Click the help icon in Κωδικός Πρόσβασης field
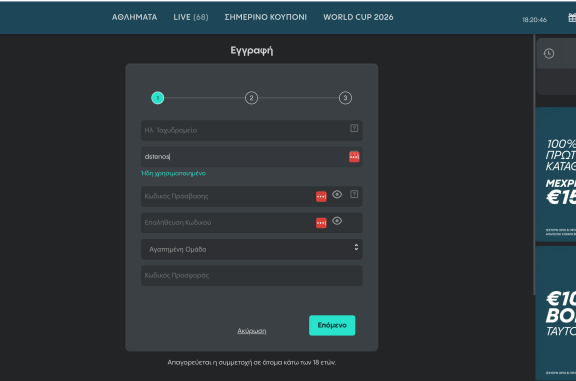 354,194
